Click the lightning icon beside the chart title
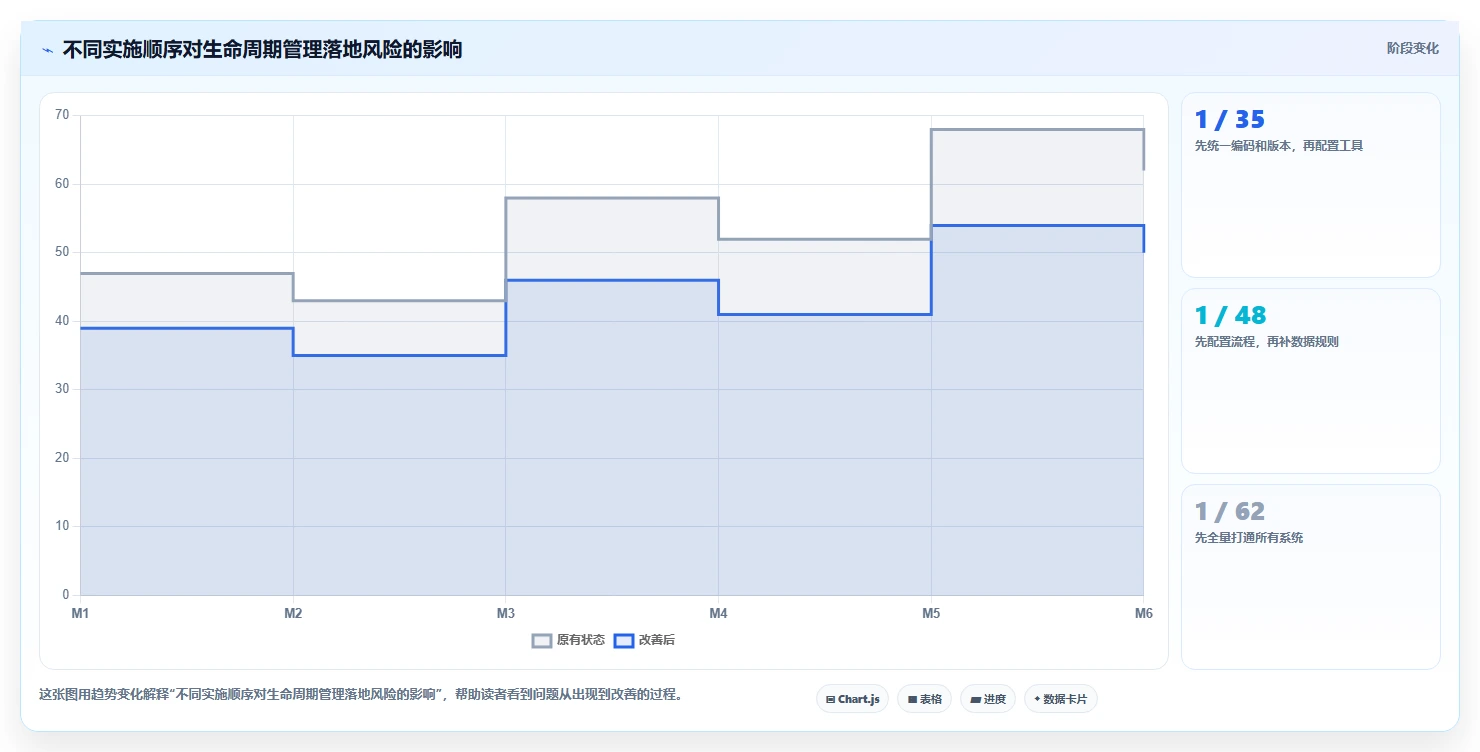The image size is (1480, 752). [47, 50]
